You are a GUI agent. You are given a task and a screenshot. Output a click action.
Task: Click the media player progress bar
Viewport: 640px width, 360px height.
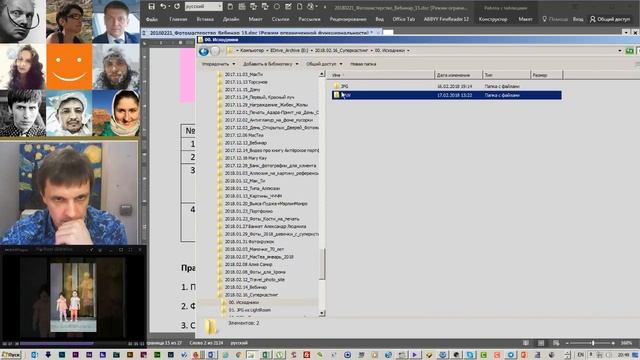[73, 344]
